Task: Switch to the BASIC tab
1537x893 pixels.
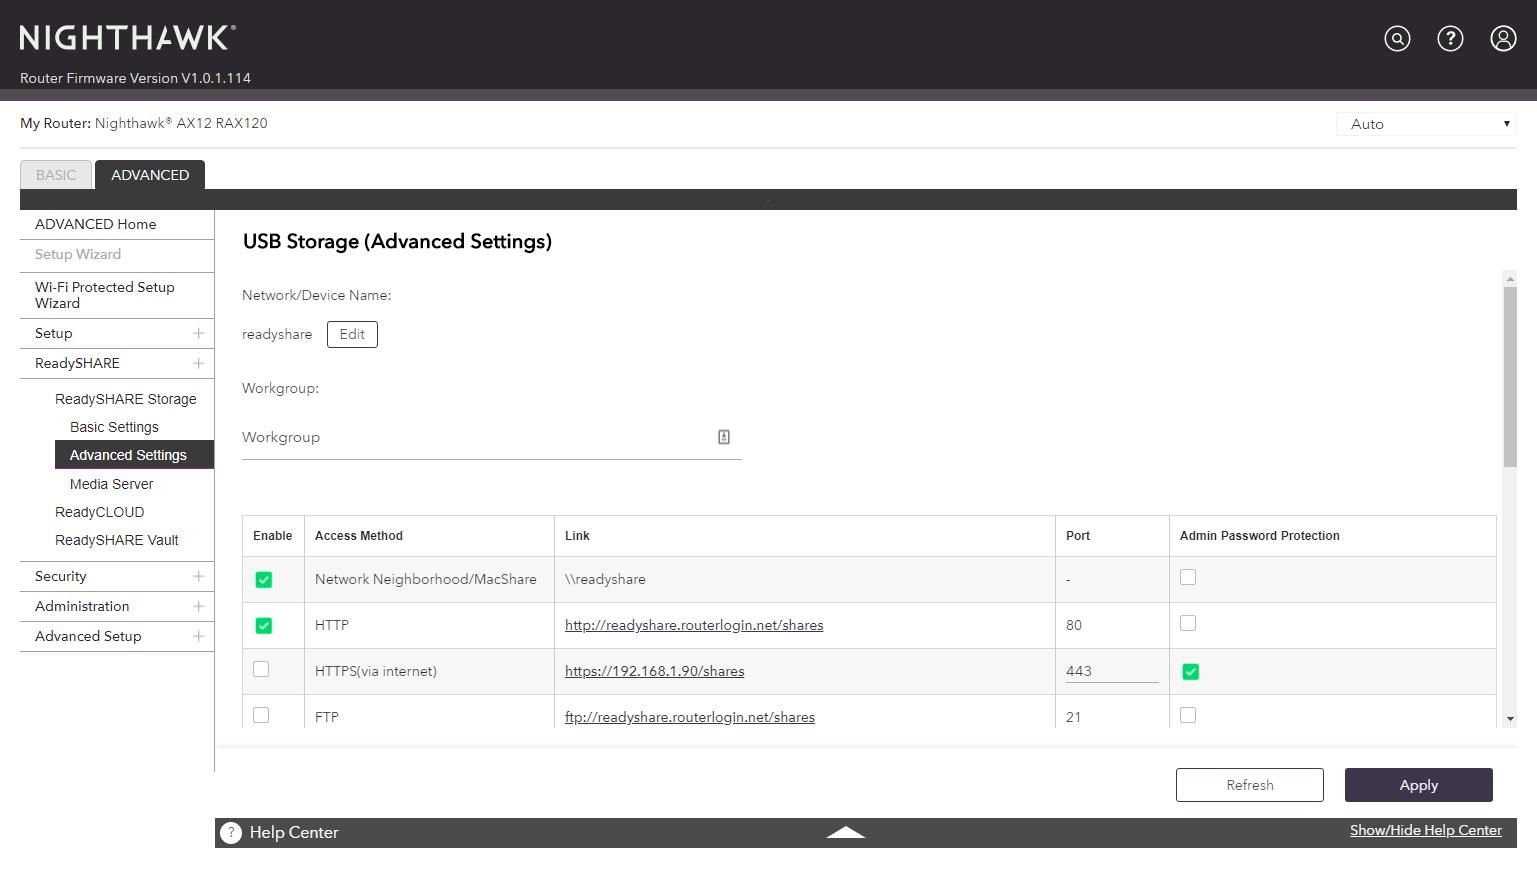Action: [56, 175]
